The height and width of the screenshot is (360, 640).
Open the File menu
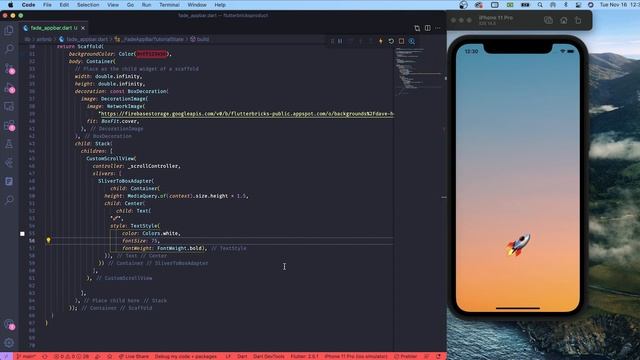point(47,5)
